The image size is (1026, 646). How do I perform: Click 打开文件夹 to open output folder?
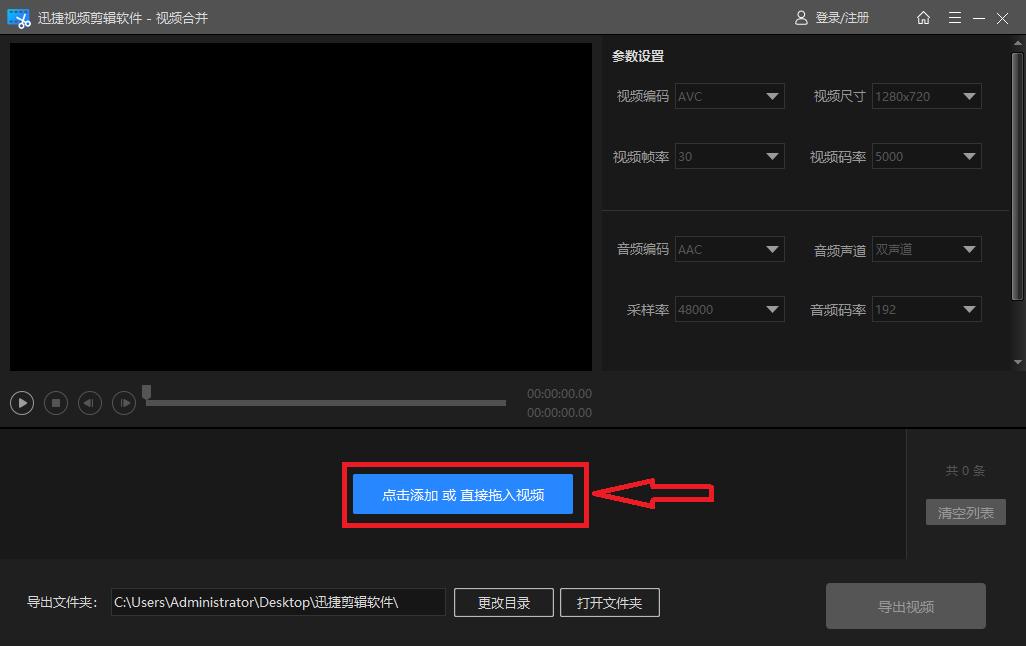coord(610,602)
